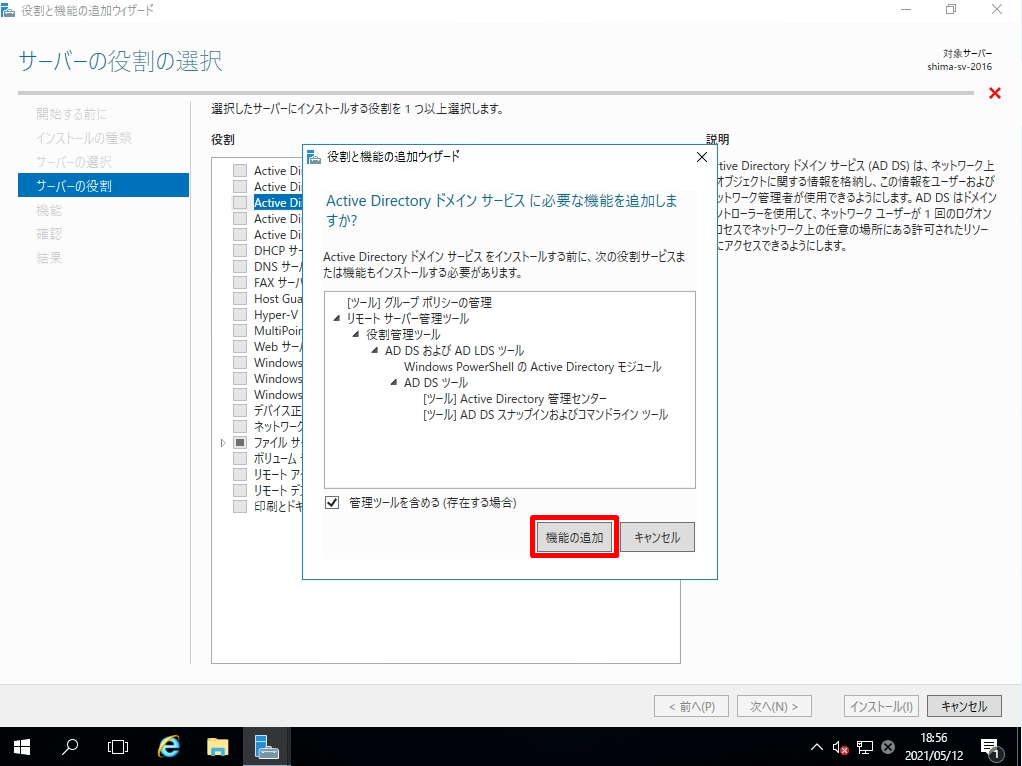Toggle the ファイル サービス role checkbox
The height and width of the screenshot is (766, 1022).
point(241,443)
